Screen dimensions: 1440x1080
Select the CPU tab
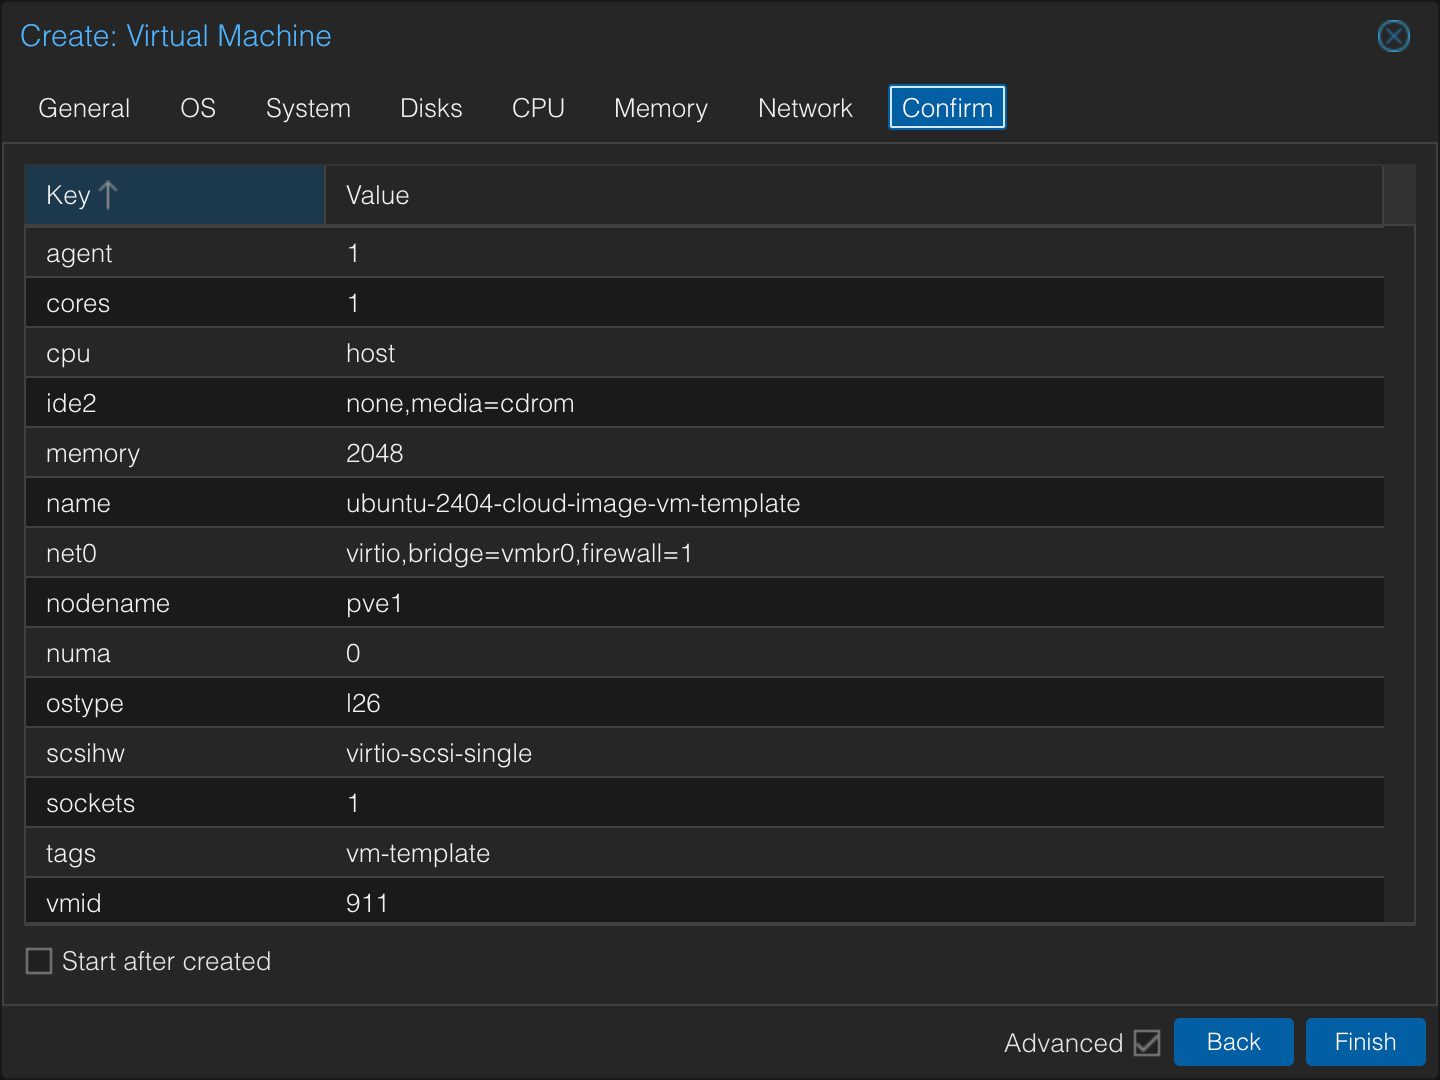click(538, 108)
